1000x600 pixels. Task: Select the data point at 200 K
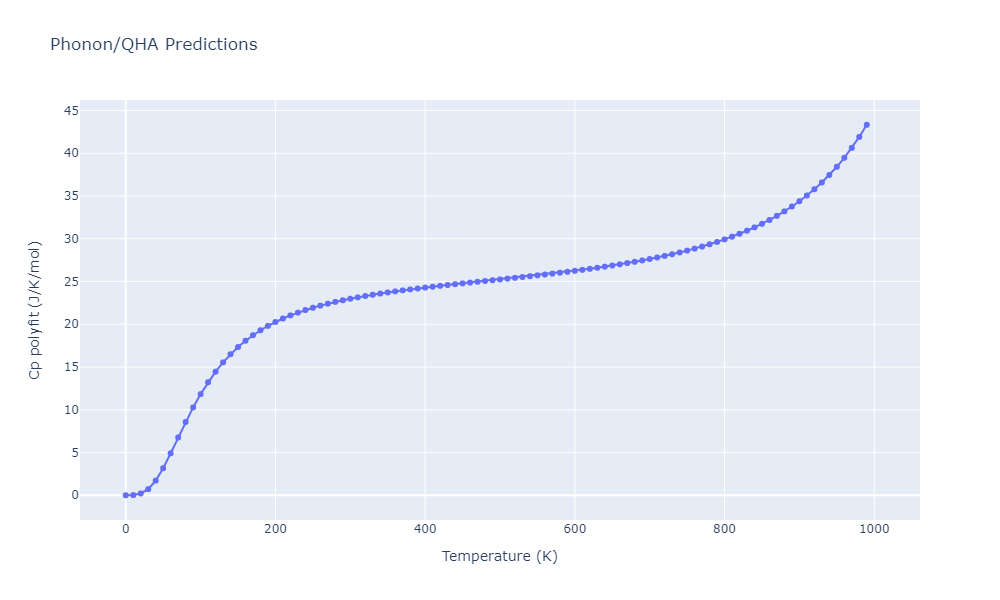pos(275,322)
